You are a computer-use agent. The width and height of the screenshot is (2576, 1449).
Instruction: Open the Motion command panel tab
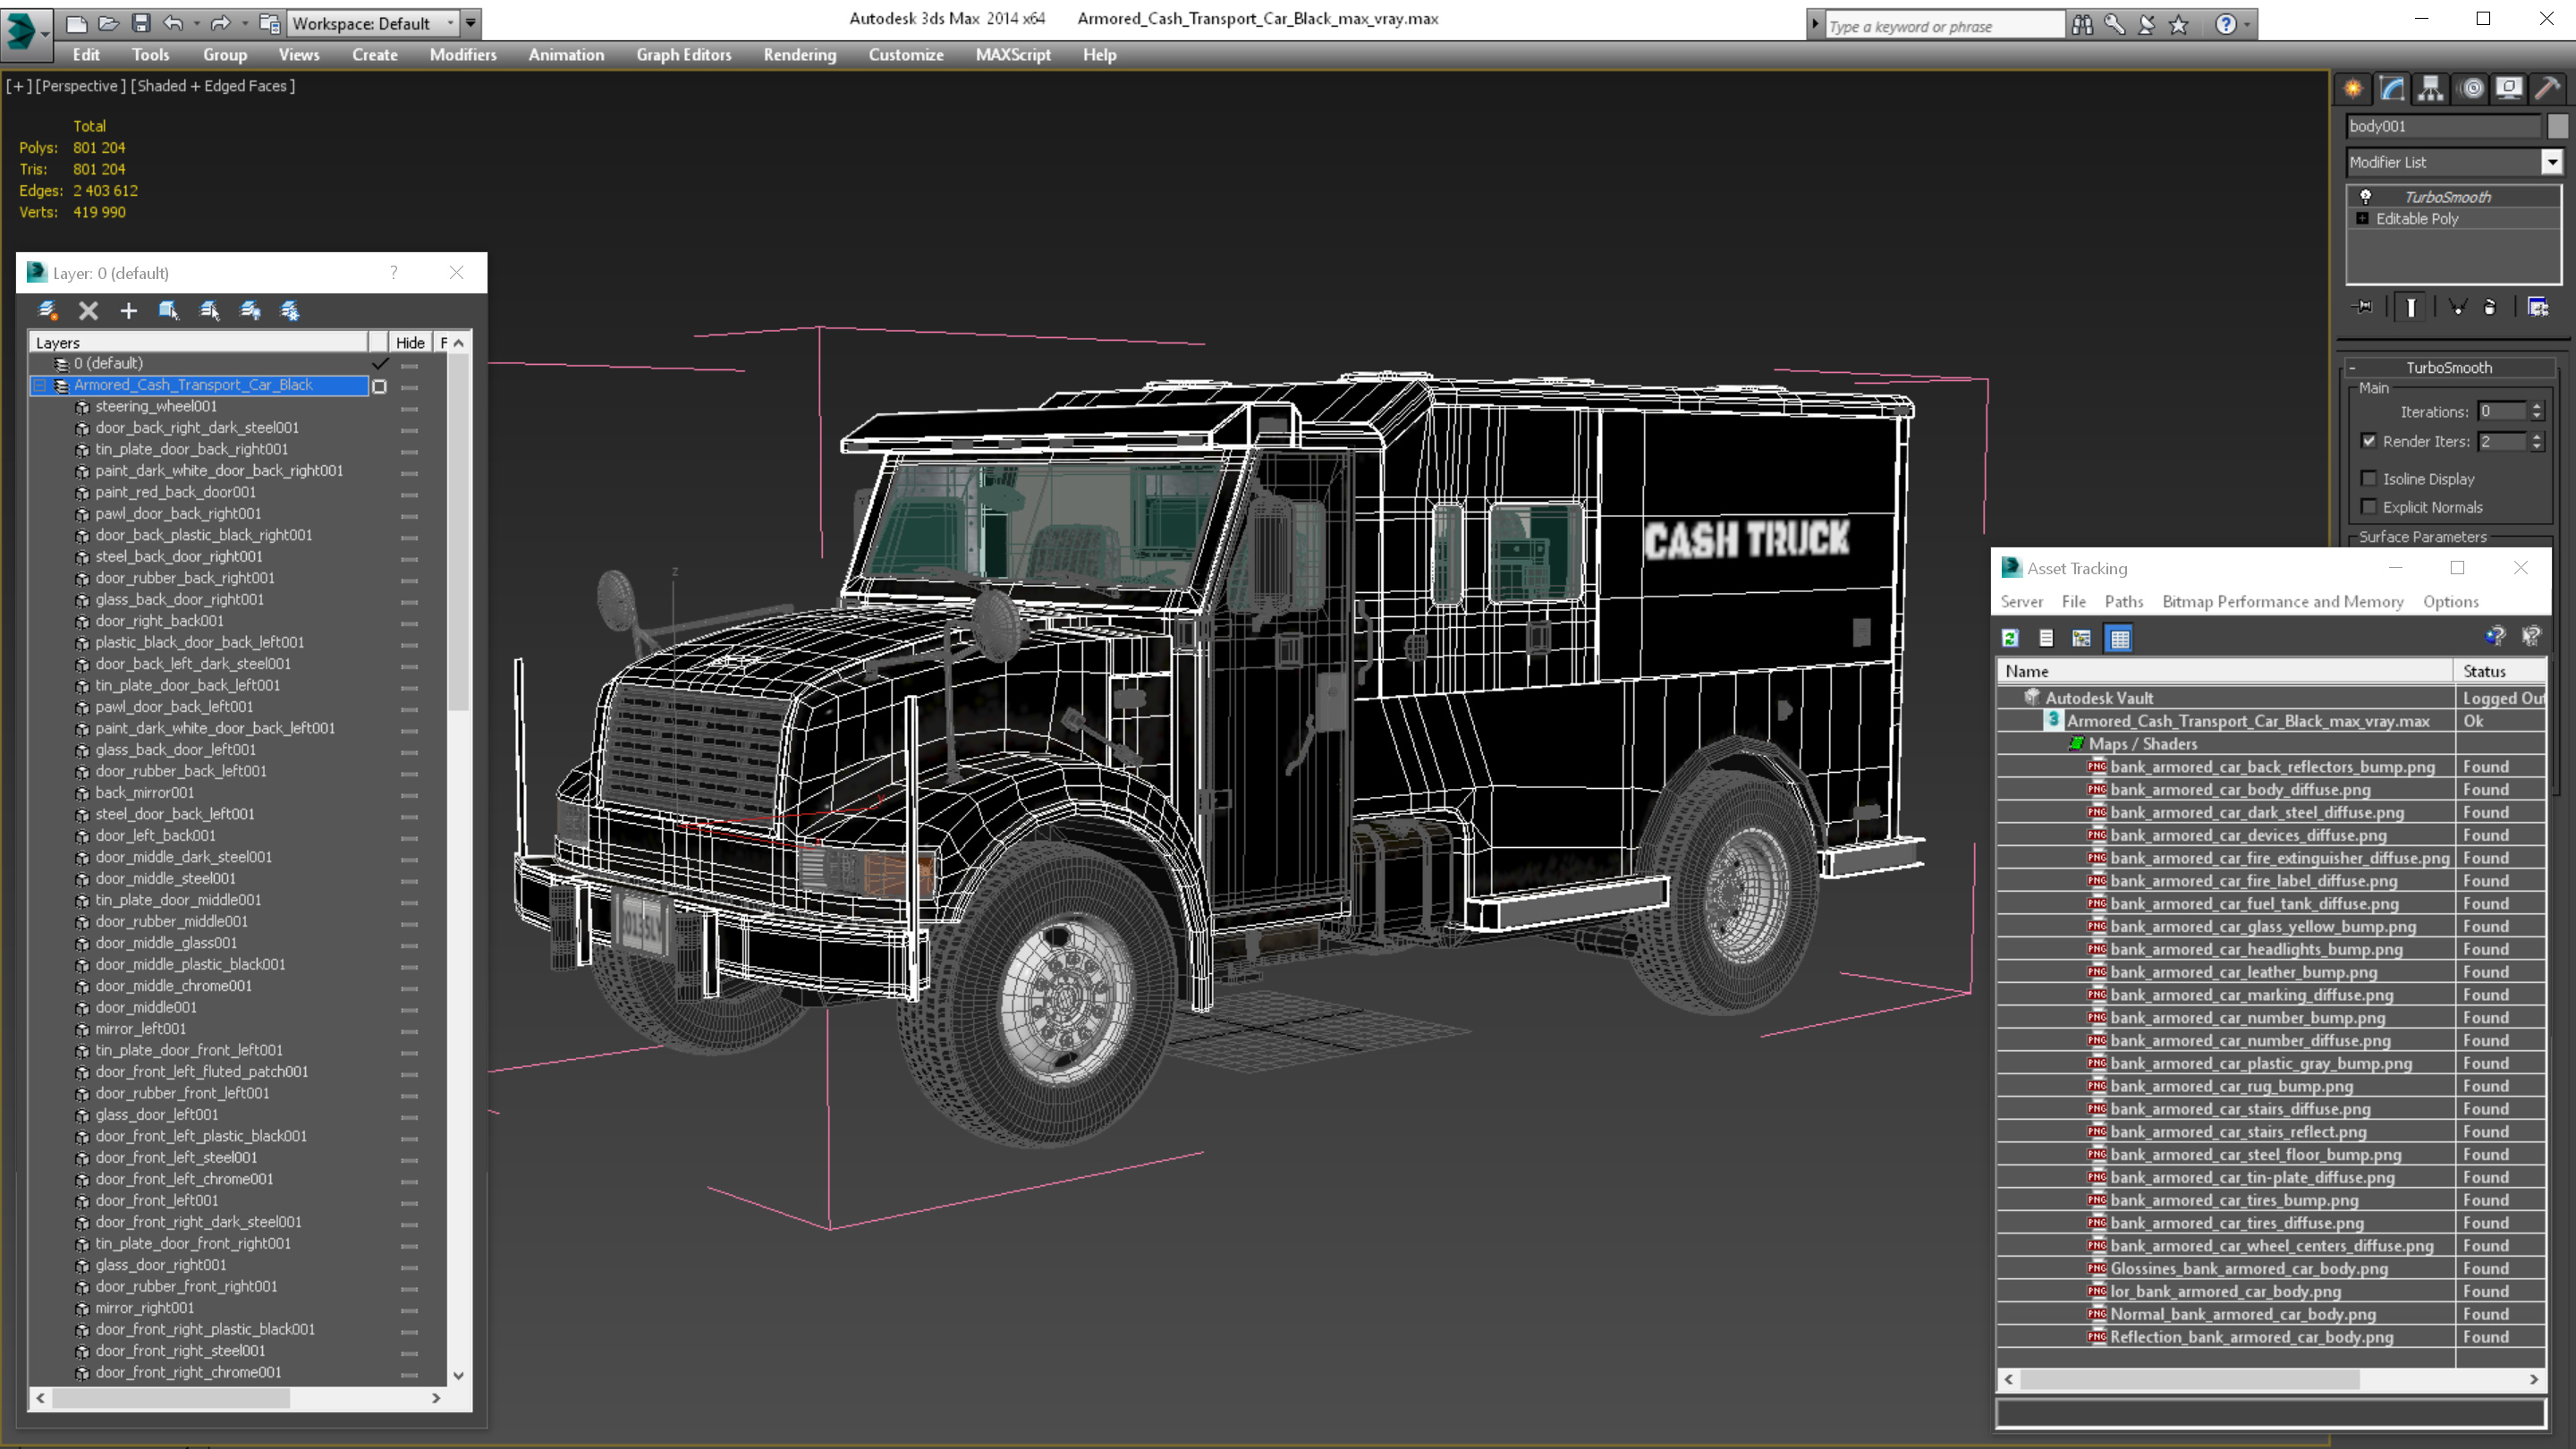pos(2472,88)
